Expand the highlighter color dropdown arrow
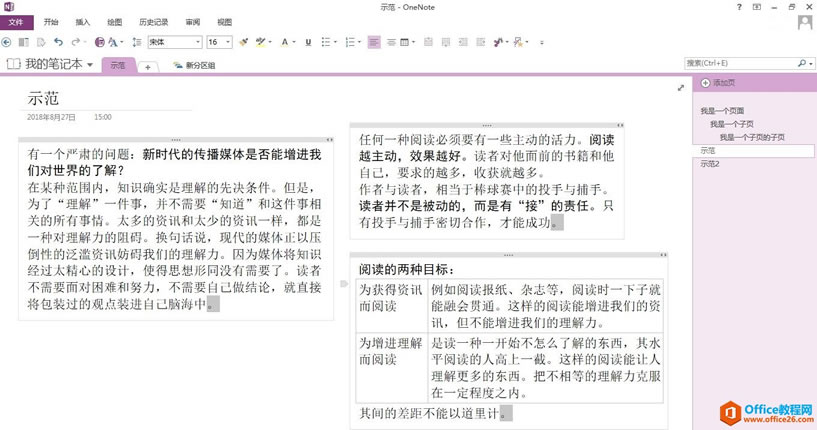 point(270,42)
